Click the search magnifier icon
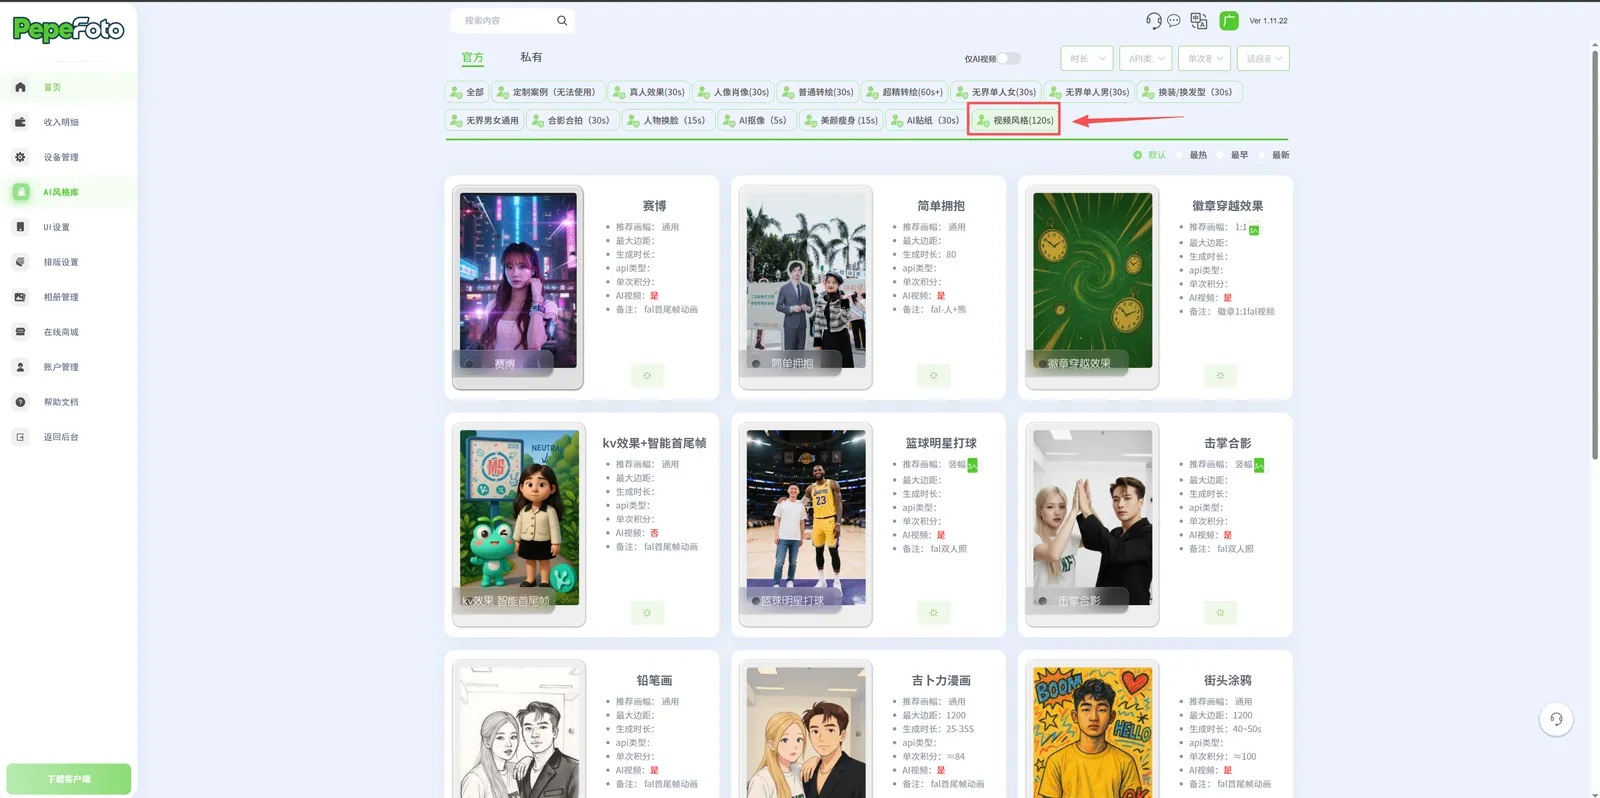Image resolution: width=1600 pixels, height=798 pixels. coord(562,20)
